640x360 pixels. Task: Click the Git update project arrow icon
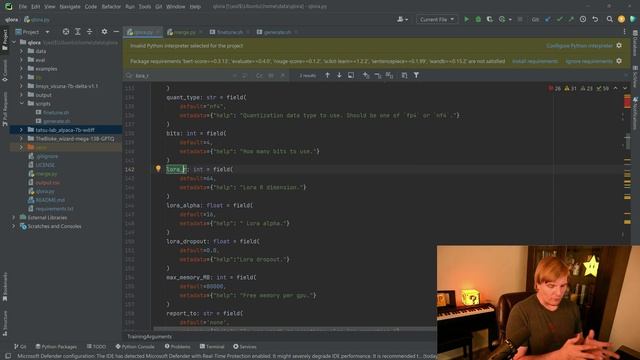548,19
